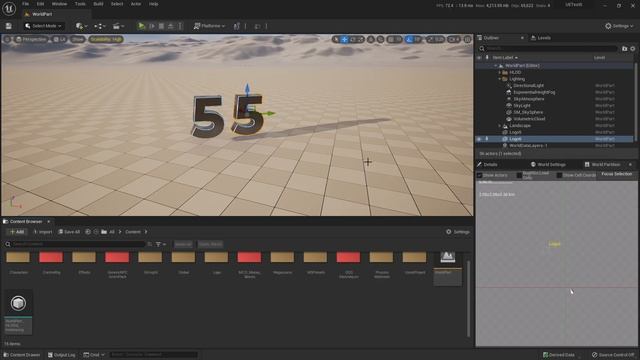The image size is (640, 360).
Task: Open the Edit menu
Action: click(40, 4)
